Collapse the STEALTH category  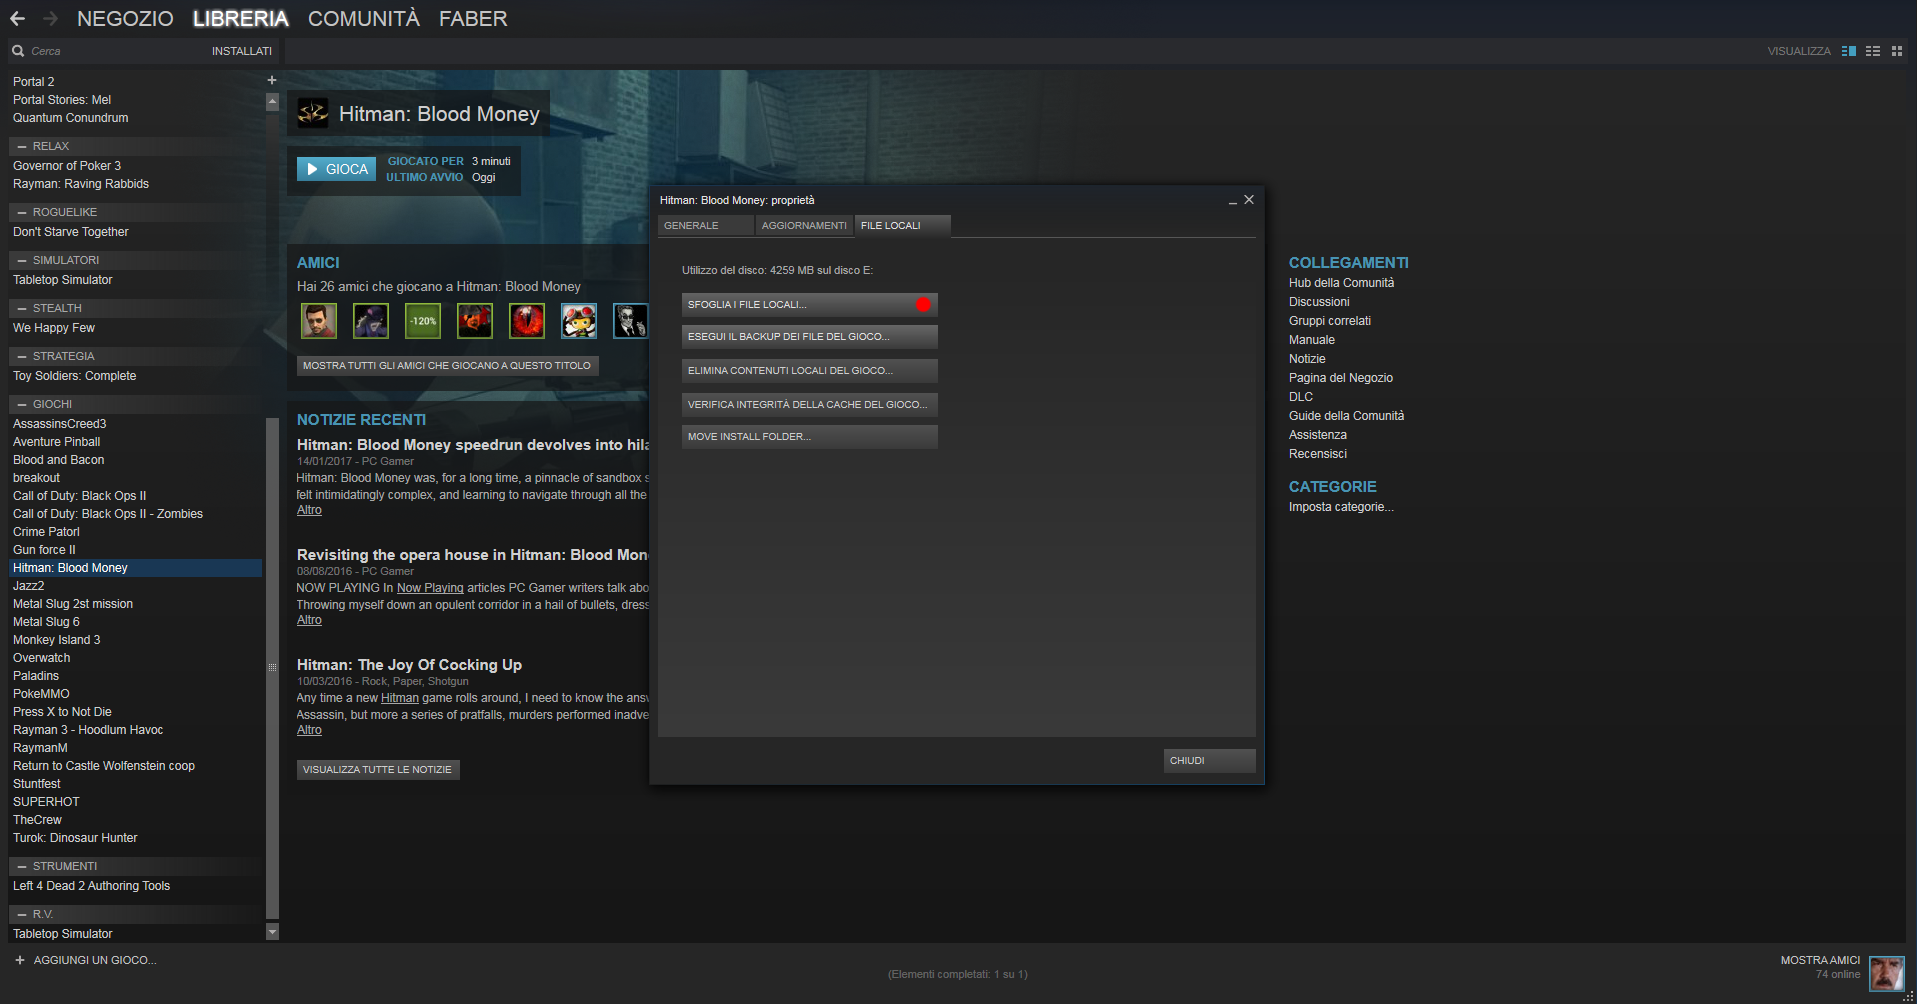click(x=22, y=308)
